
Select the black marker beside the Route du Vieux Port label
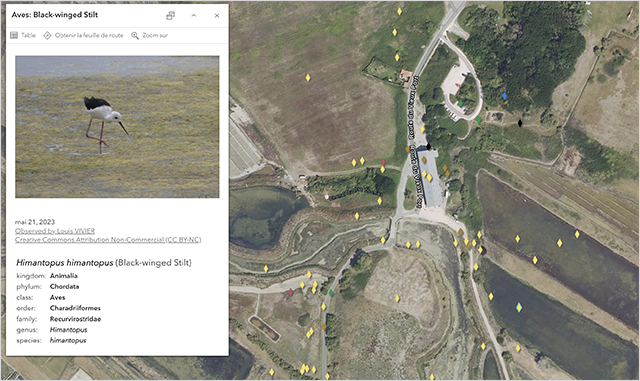coord(429,146)
